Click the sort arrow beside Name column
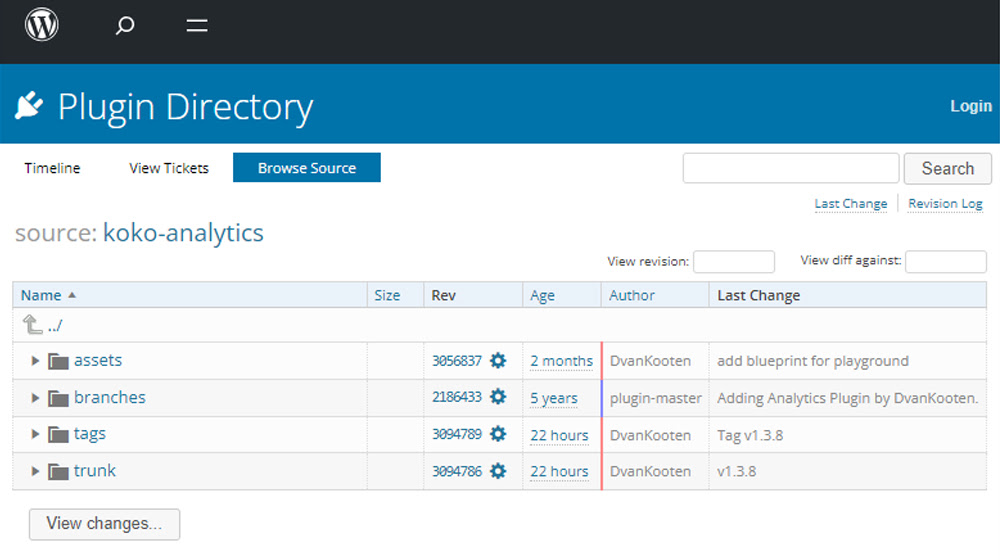1000x560 pixels. 72,295
